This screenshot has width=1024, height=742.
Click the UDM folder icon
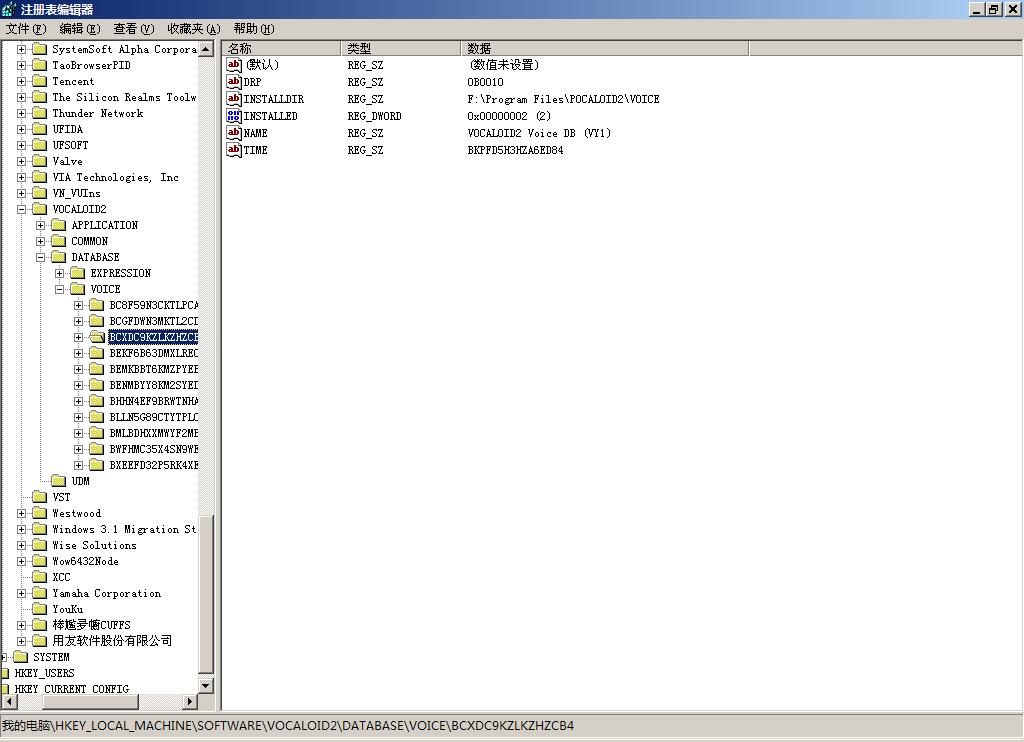tap(59, 481)
